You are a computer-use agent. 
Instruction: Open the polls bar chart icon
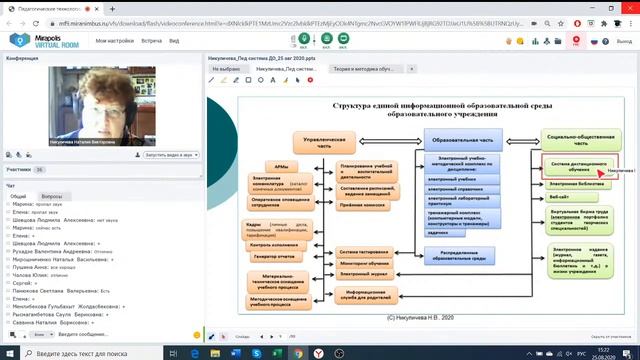point(535,41)
